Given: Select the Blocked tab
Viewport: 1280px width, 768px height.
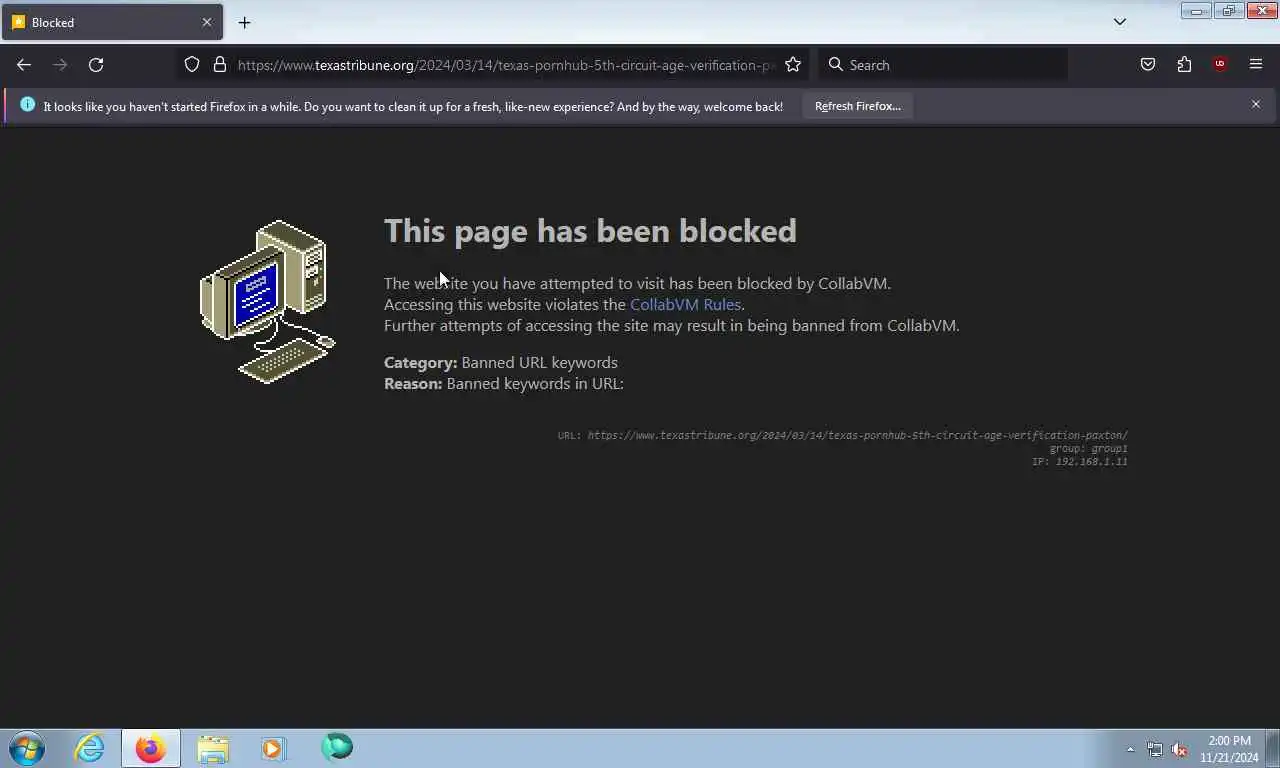Looking at the screenshot, I should coord(112,22).
